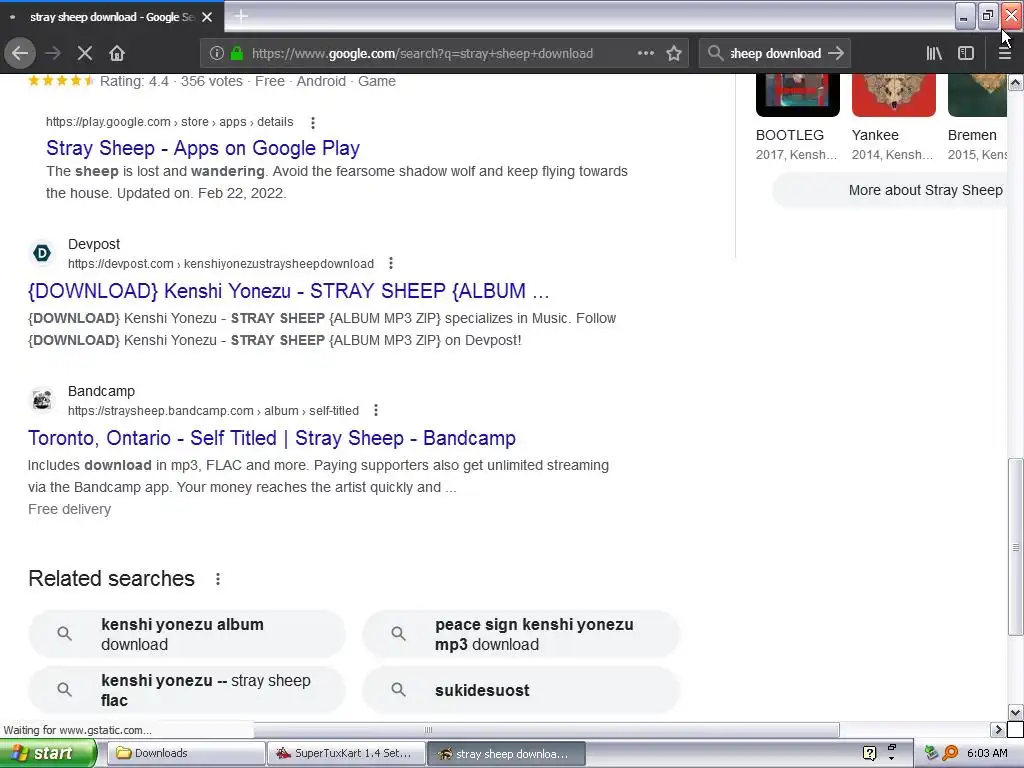Open a new tab with plus button
This screenshot has height=768, width=1024.
(241, 16)
